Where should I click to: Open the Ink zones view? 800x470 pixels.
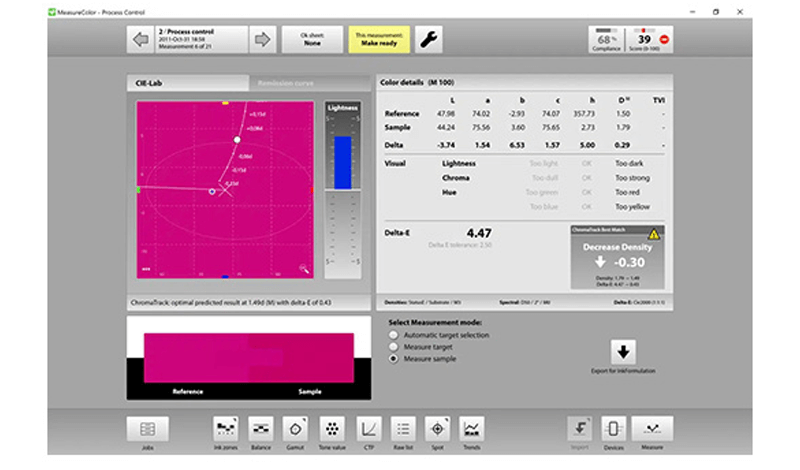(226, 429)
